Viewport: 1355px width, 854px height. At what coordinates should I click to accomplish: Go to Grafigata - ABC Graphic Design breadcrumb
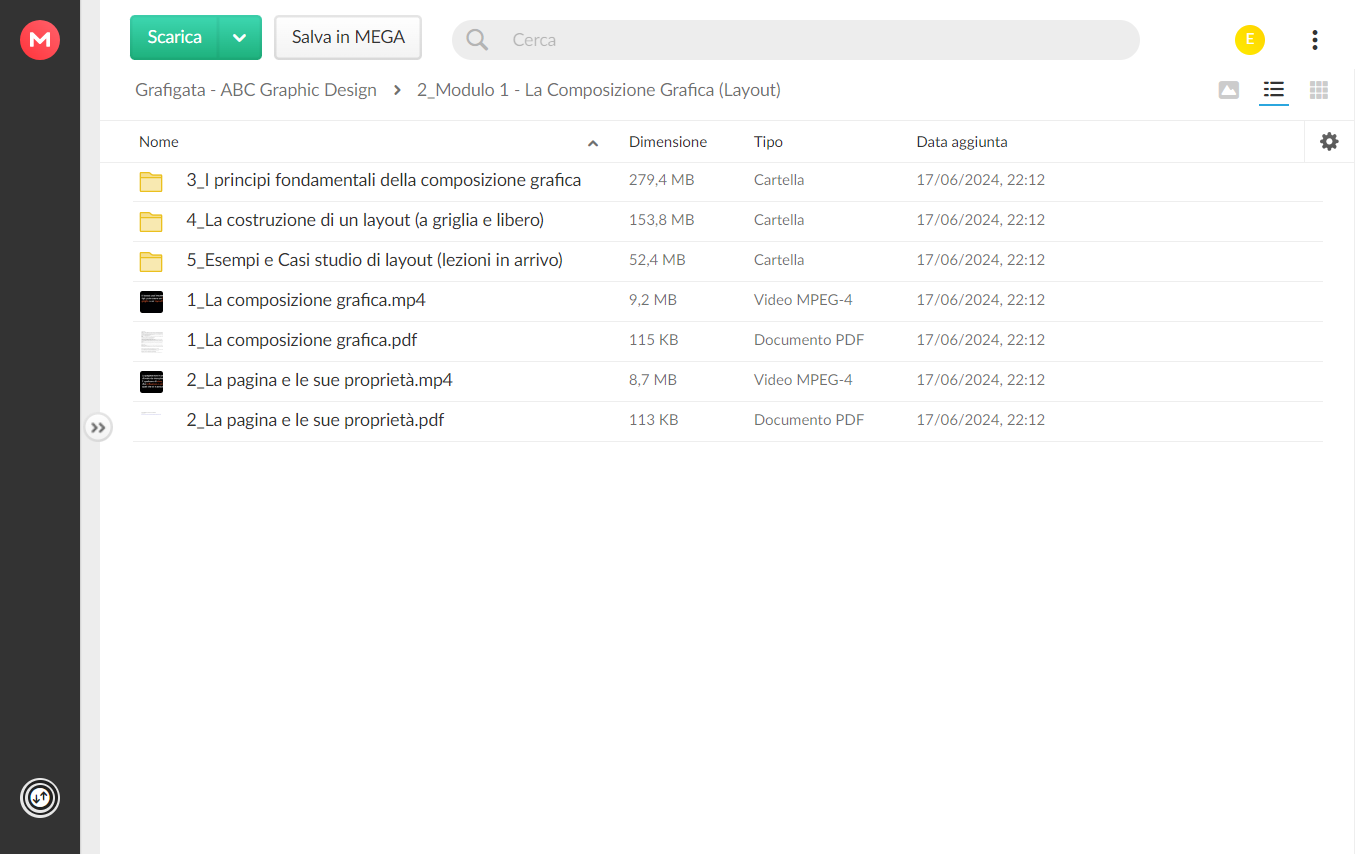coord(256,90)
